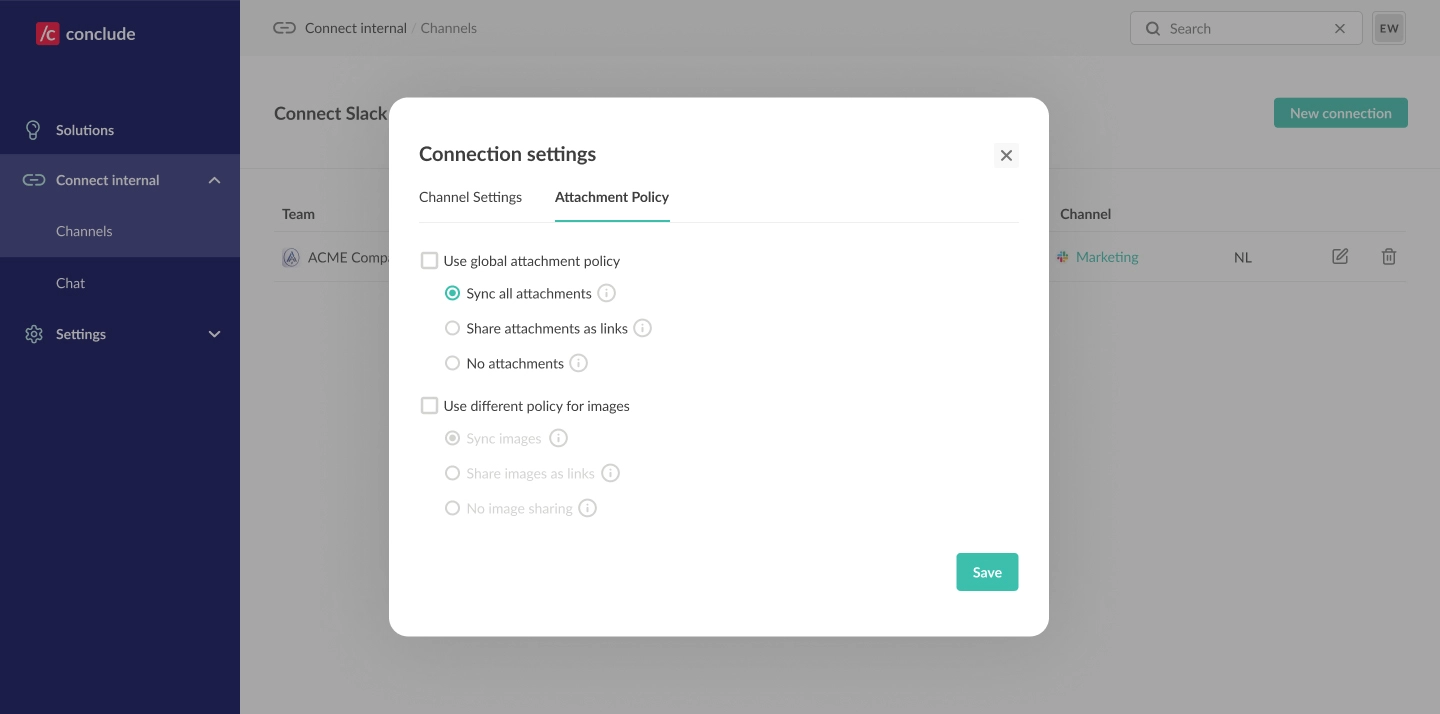Click the Slack icon next to Marketing
Viewport: 1440px width, 714px height.
[x=1062, y=257]
